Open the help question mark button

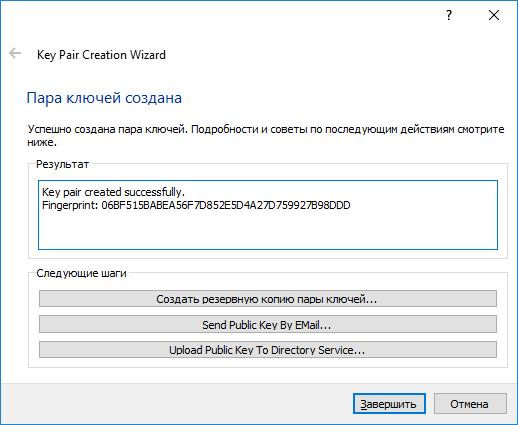[x=449, y=15]
